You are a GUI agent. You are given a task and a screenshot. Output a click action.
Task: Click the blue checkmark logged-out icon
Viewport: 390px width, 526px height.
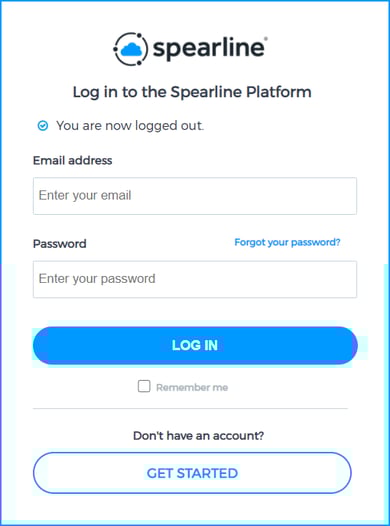(43, 126)
